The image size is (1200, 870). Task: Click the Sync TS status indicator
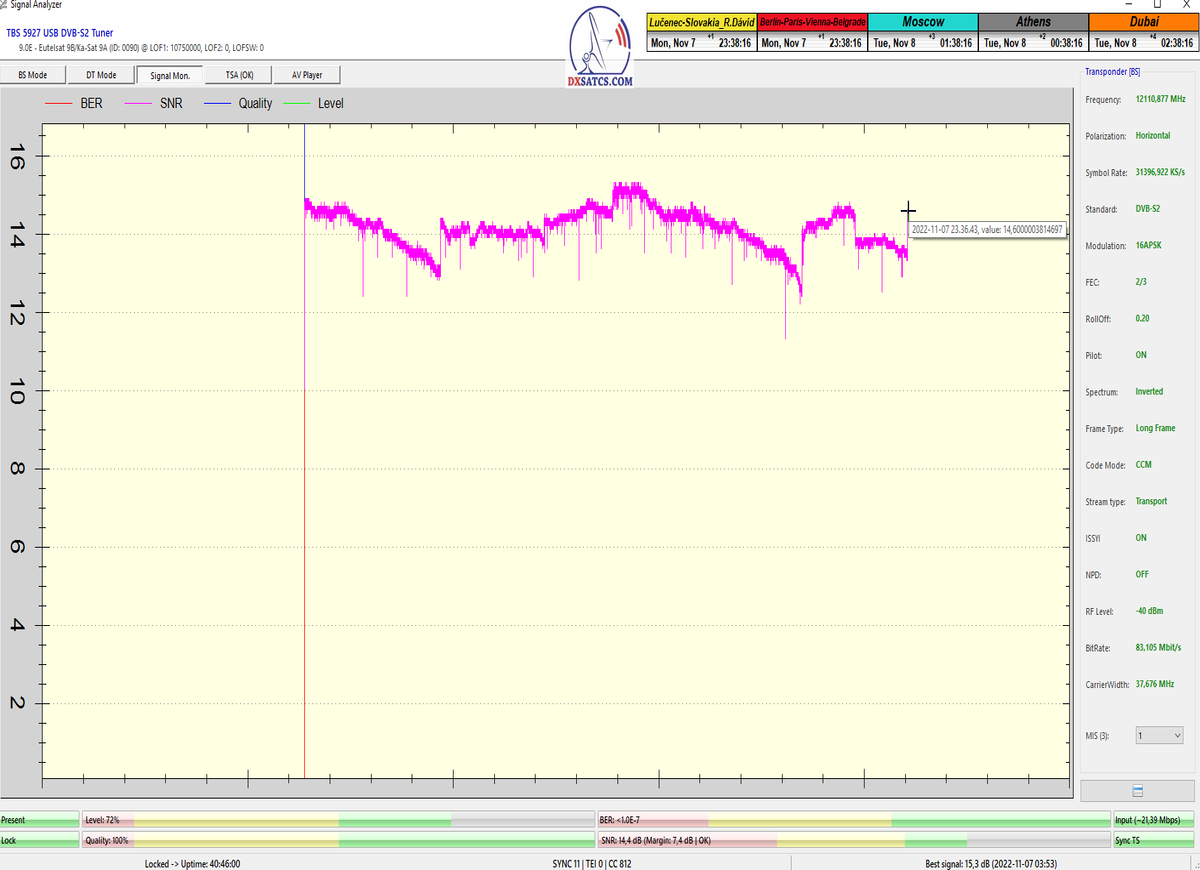coord(1154,841)
